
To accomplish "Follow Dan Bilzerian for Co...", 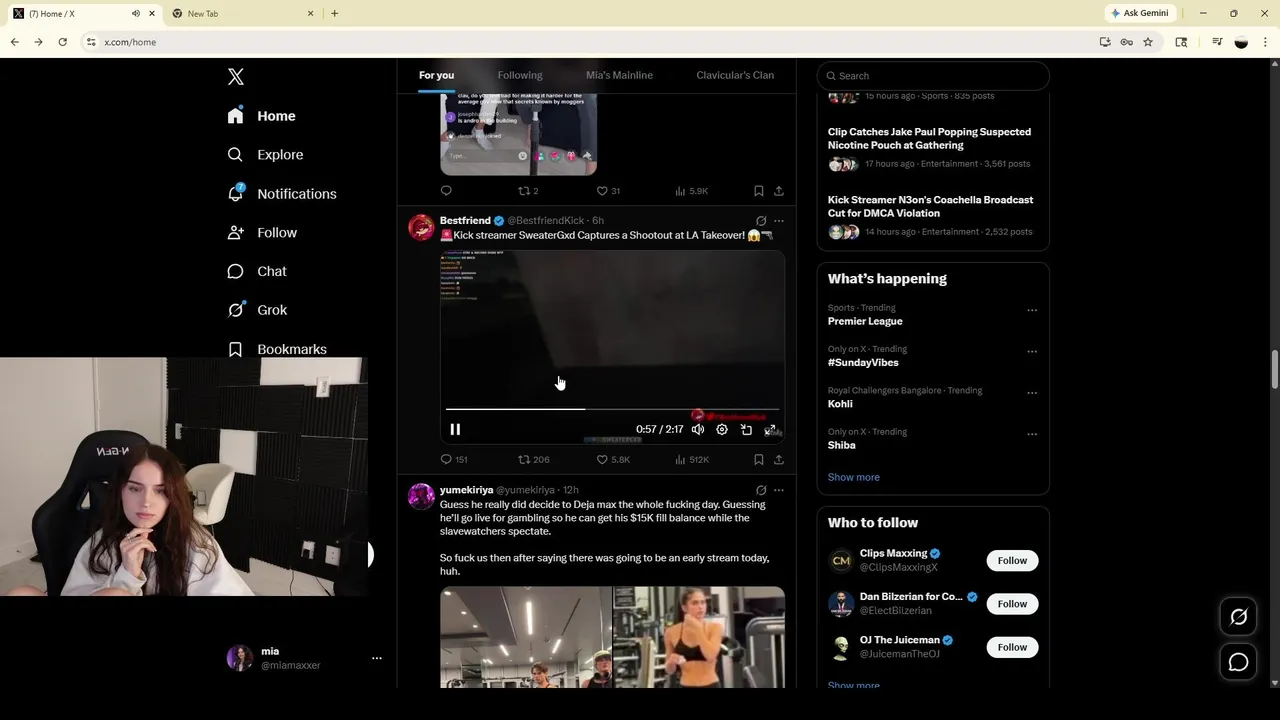I will pos(1012,604).
